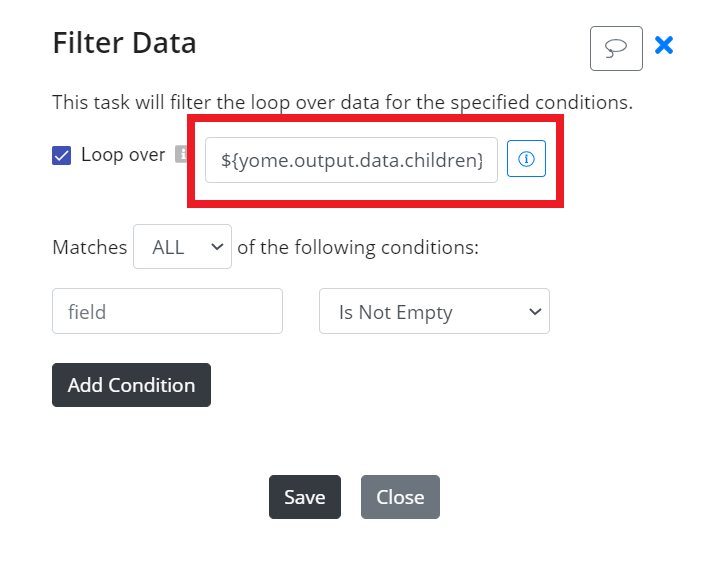Image resolution: width=710 pixels, height=573 pixels.
Task: Click chevron arrow in the ALL selector
Action: click(x=217, y=247)
